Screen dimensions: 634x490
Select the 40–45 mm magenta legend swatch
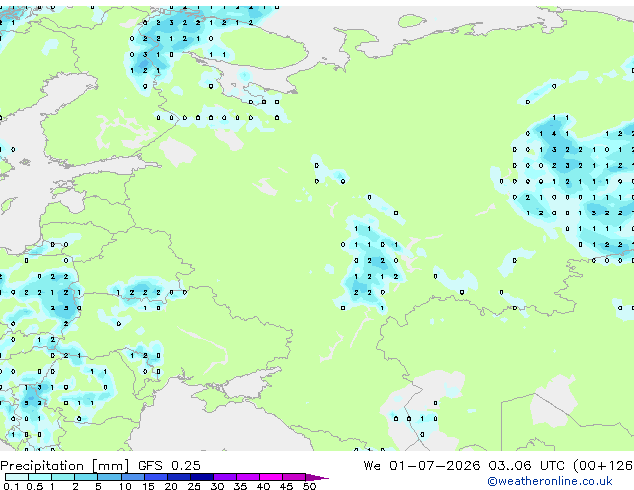271,477
